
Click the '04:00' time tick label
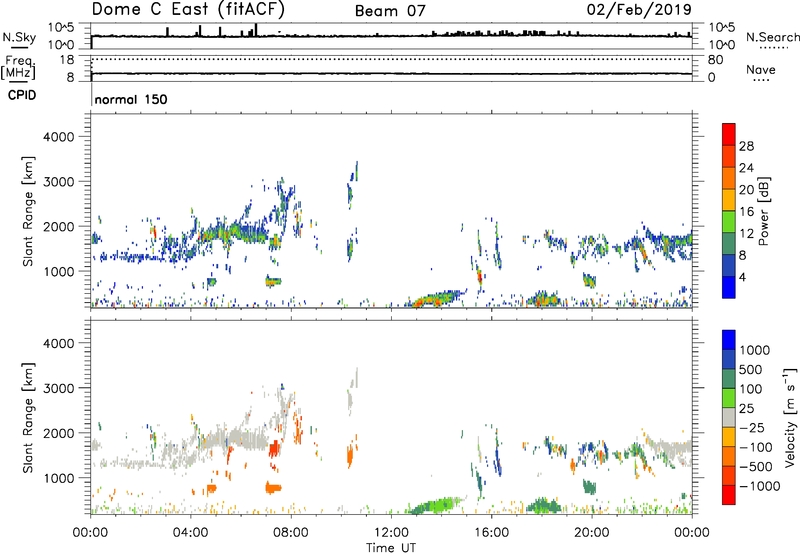pos(191,533)
